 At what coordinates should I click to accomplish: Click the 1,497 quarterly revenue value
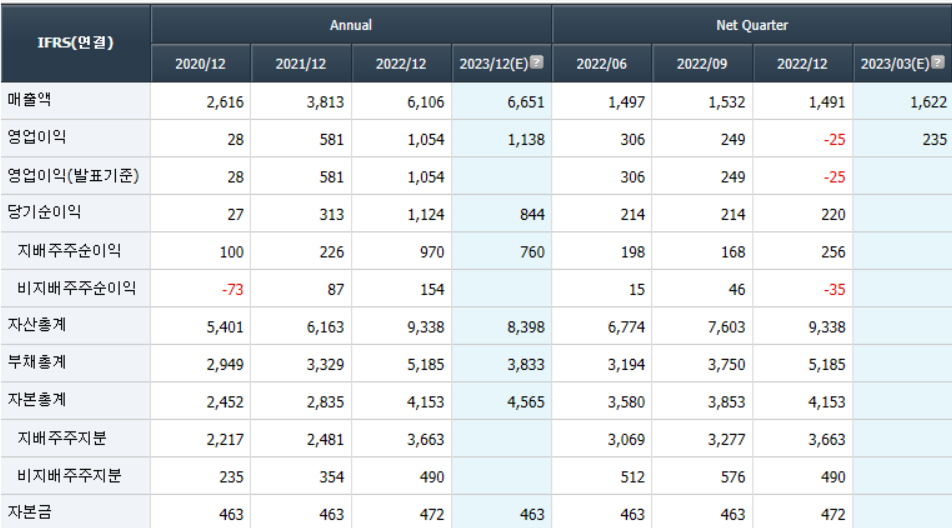[x=626, y=102]
